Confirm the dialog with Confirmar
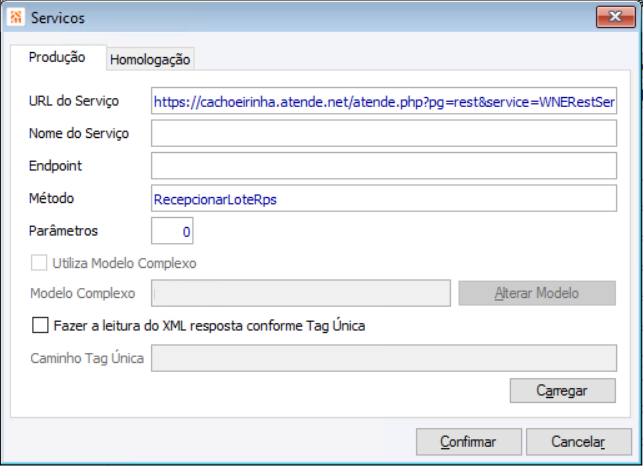Viewport: 643px width, 466px height. coord(468,442)
